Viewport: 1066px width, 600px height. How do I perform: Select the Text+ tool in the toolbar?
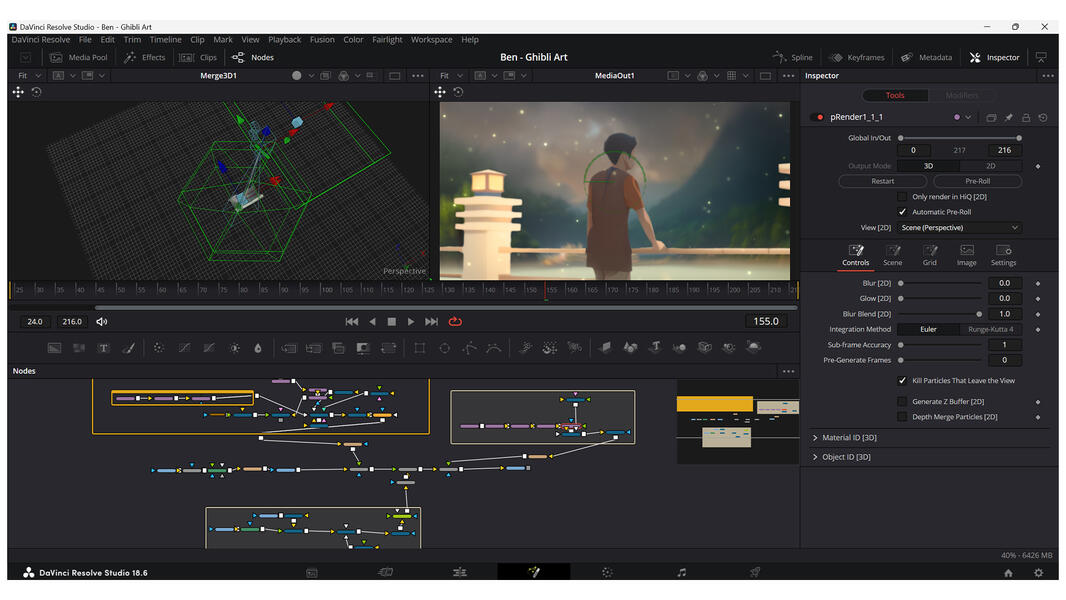(x=102, y=348)
